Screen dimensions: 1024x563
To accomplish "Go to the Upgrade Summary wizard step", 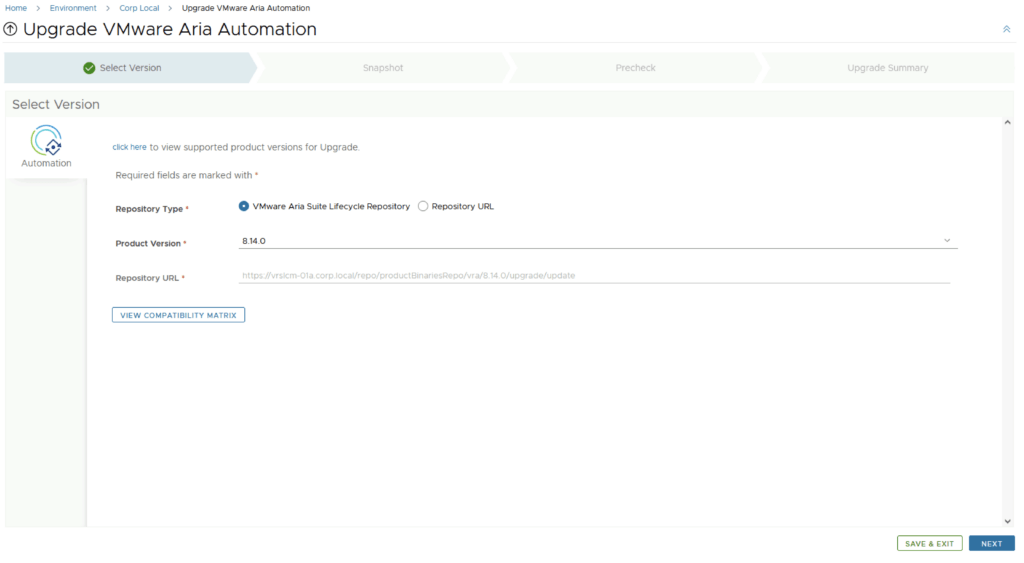I will click(x=888, y=68).
